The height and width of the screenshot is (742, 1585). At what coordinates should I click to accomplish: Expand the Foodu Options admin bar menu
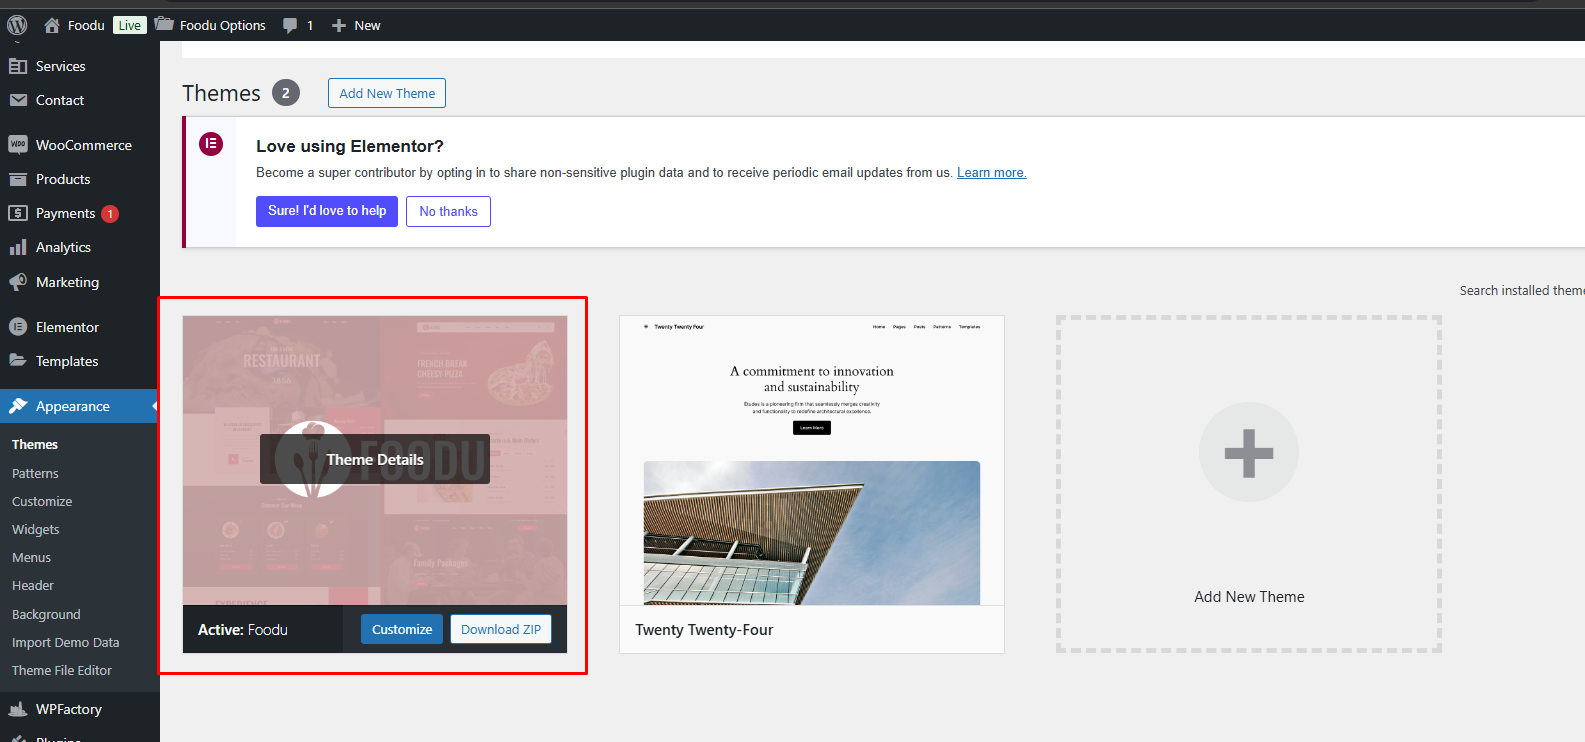click(211, 25)
